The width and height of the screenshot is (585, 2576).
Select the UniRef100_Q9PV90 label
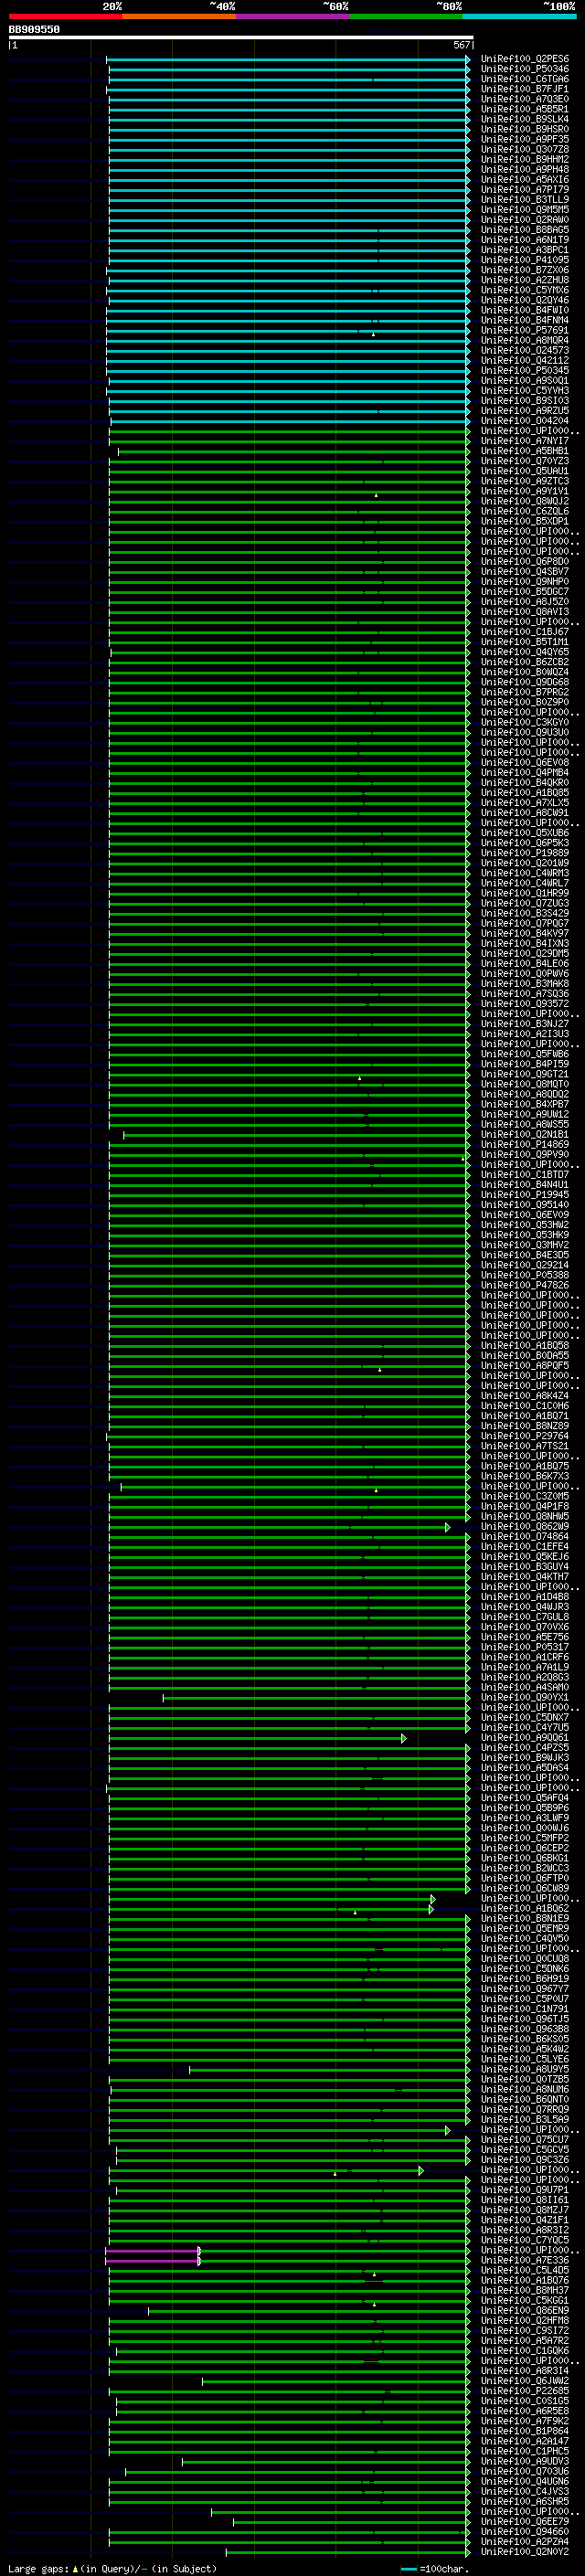click(x=525, y=1155)
